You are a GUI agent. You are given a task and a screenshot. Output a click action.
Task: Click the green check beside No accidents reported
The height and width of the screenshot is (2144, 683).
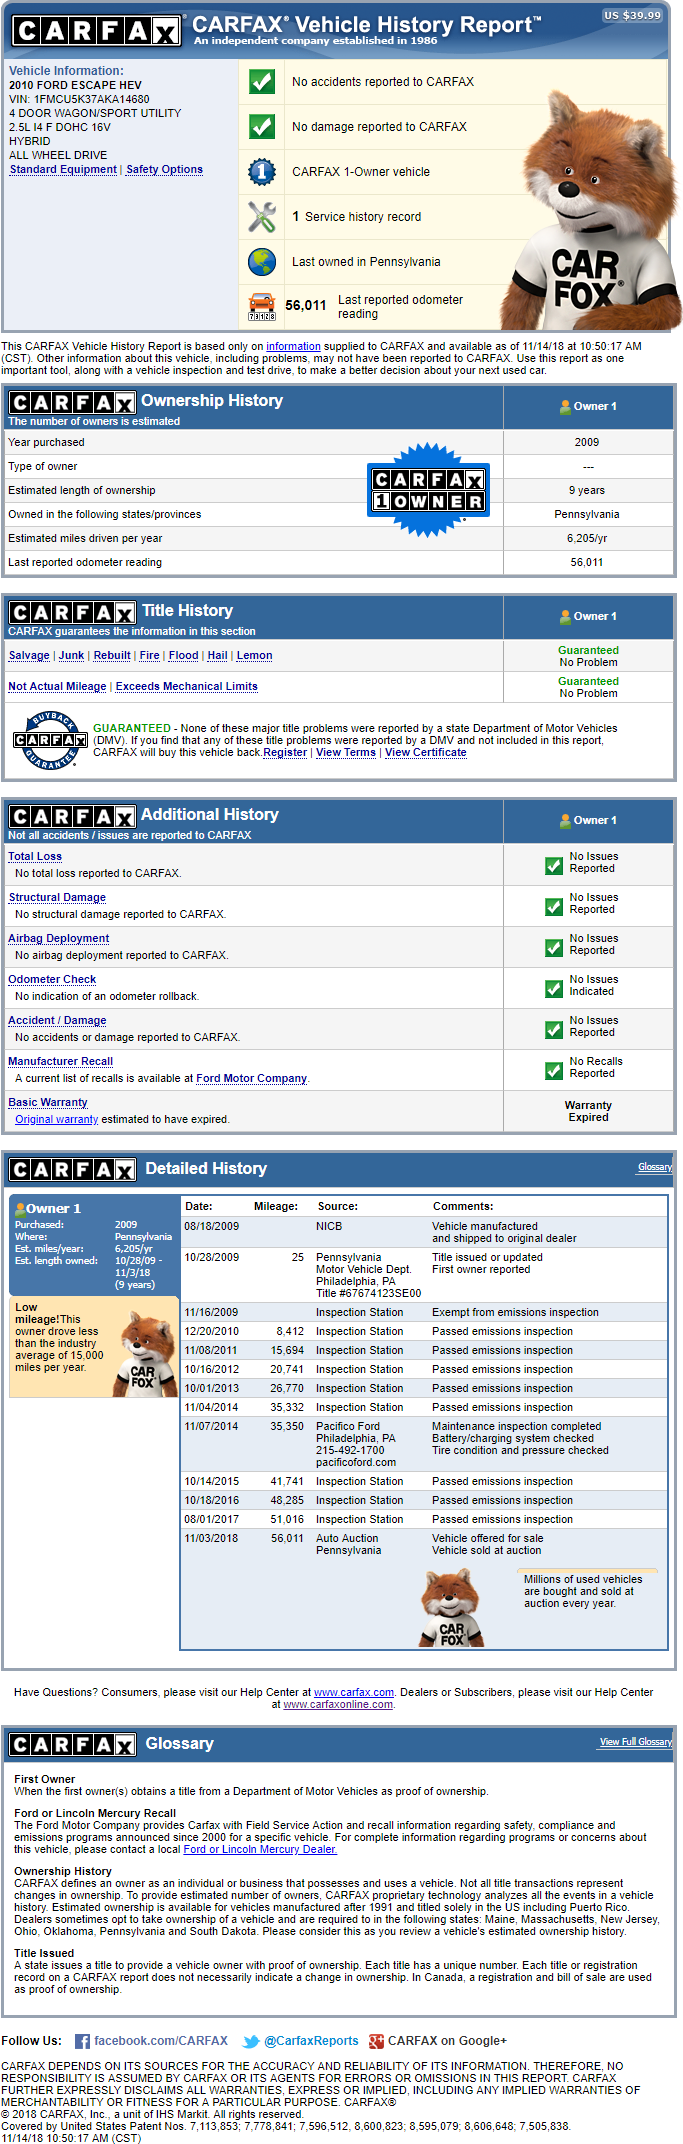[262, 82]
